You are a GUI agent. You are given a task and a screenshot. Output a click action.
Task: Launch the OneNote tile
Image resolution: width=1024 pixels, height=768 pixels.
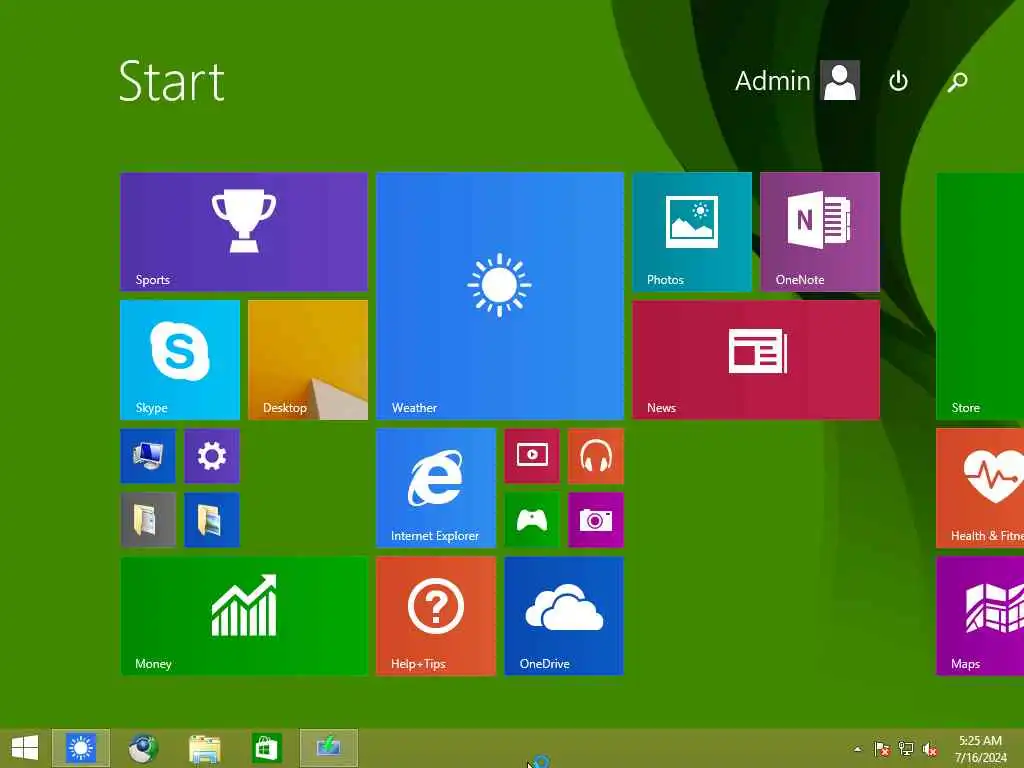[x=820, y=232]
